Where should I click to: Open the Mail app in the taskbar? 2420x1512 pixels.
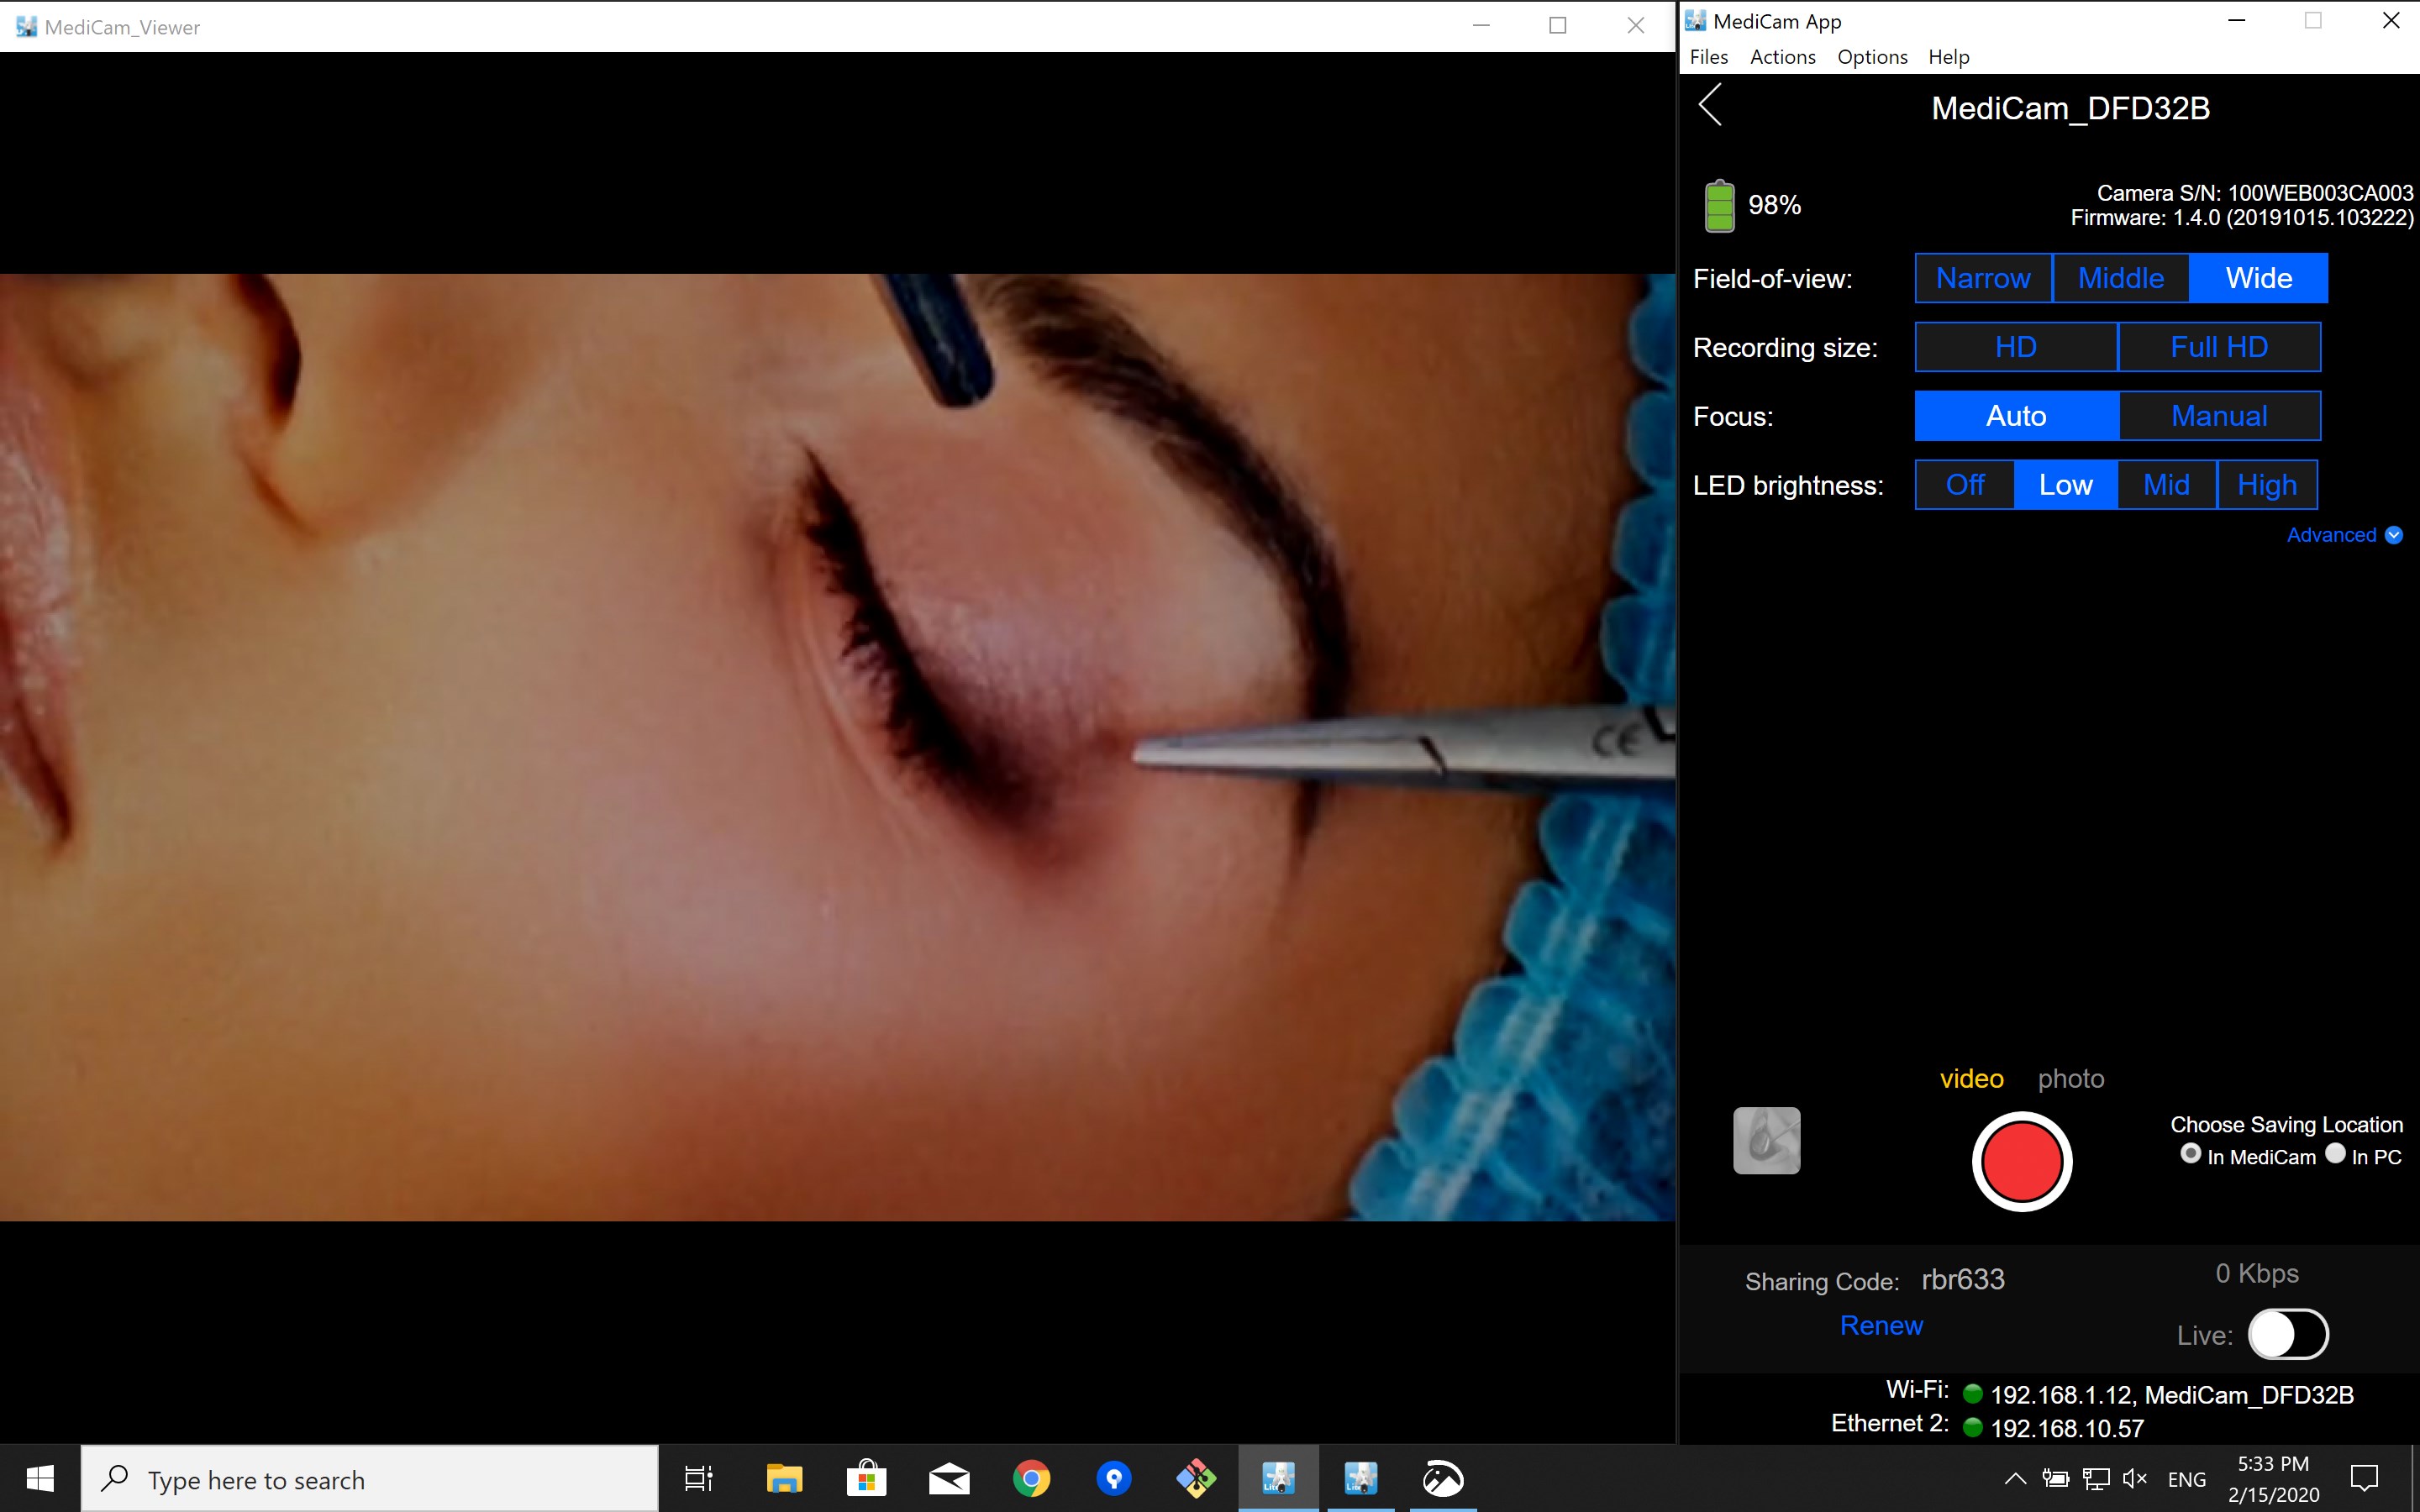tap(948, 1478)
